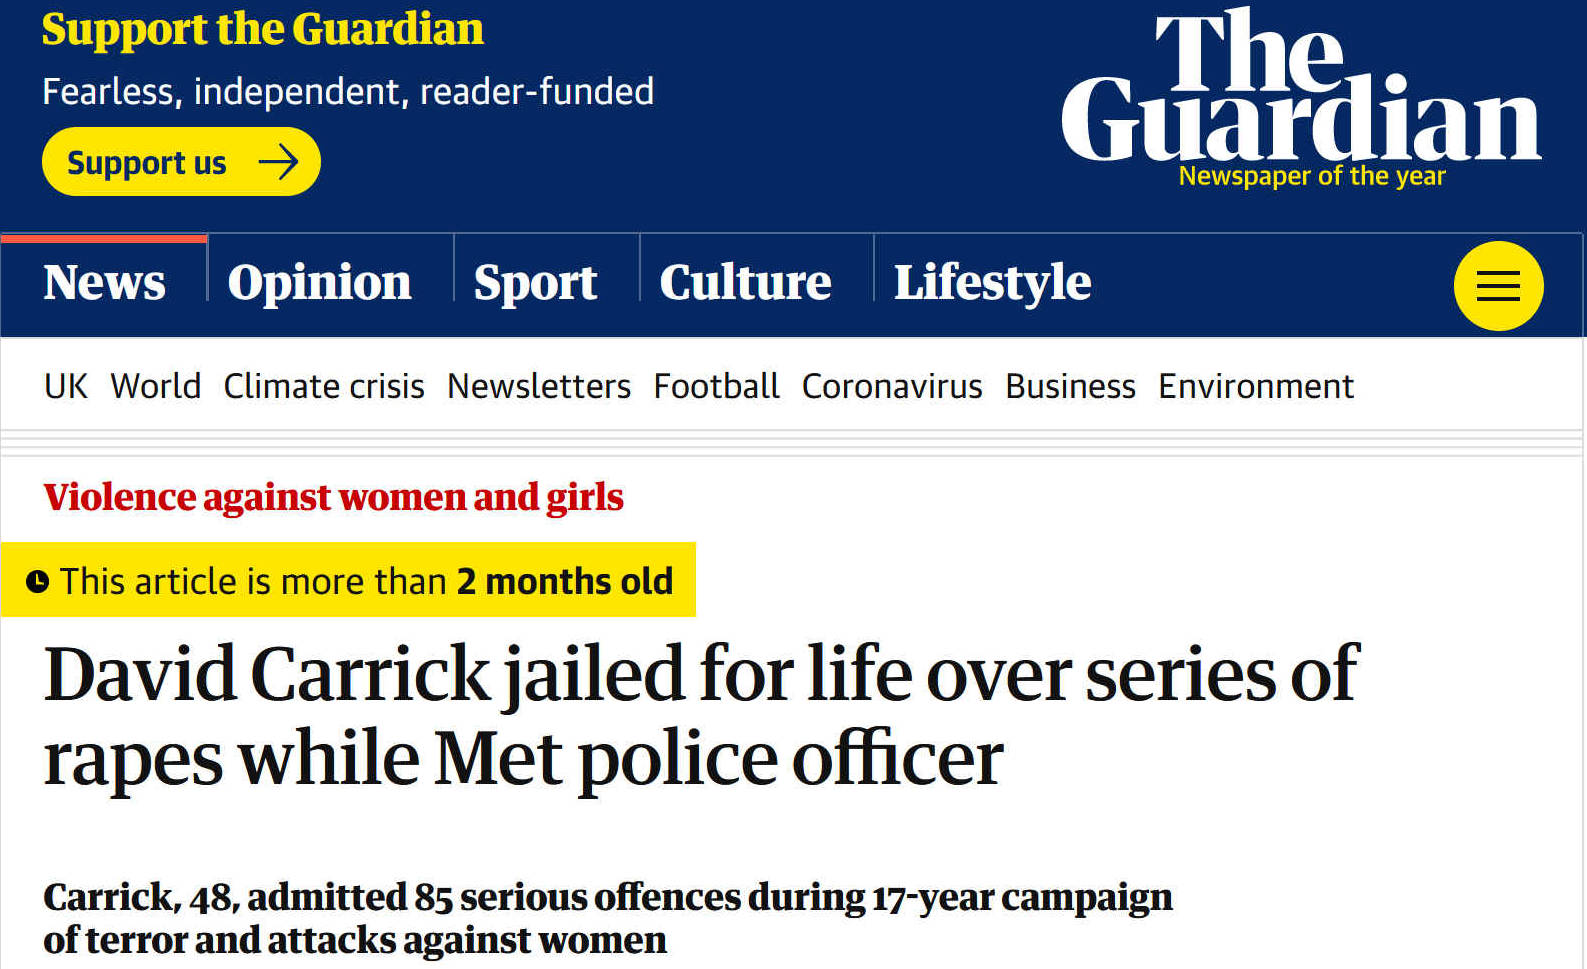
Task: Open the Coronavirus link
Action: coord(892,386)
